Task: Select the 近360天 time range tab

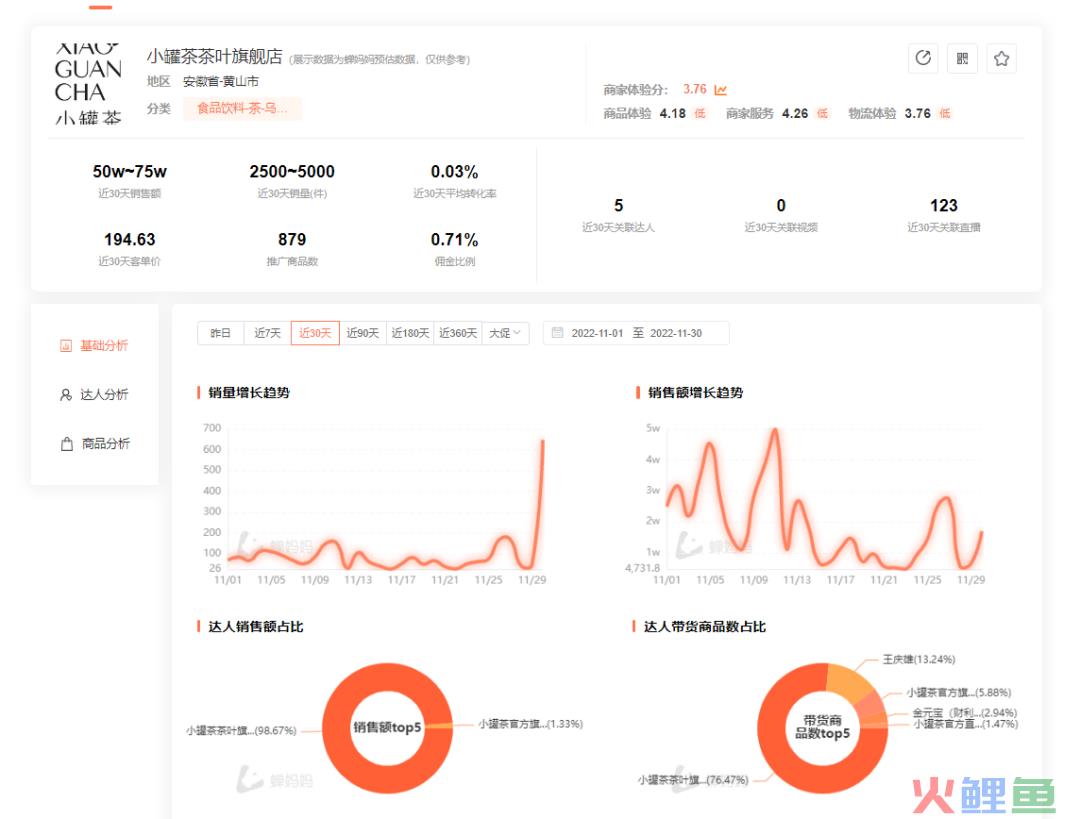Action: [x=457, y=333]
